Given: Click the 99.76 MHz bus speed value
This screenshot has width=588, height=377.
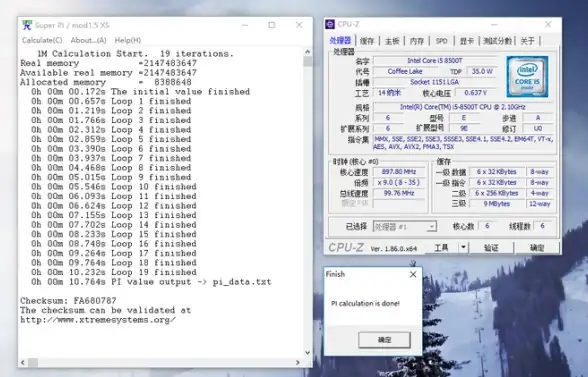Looking at the screenshot, I should (399, 193).
